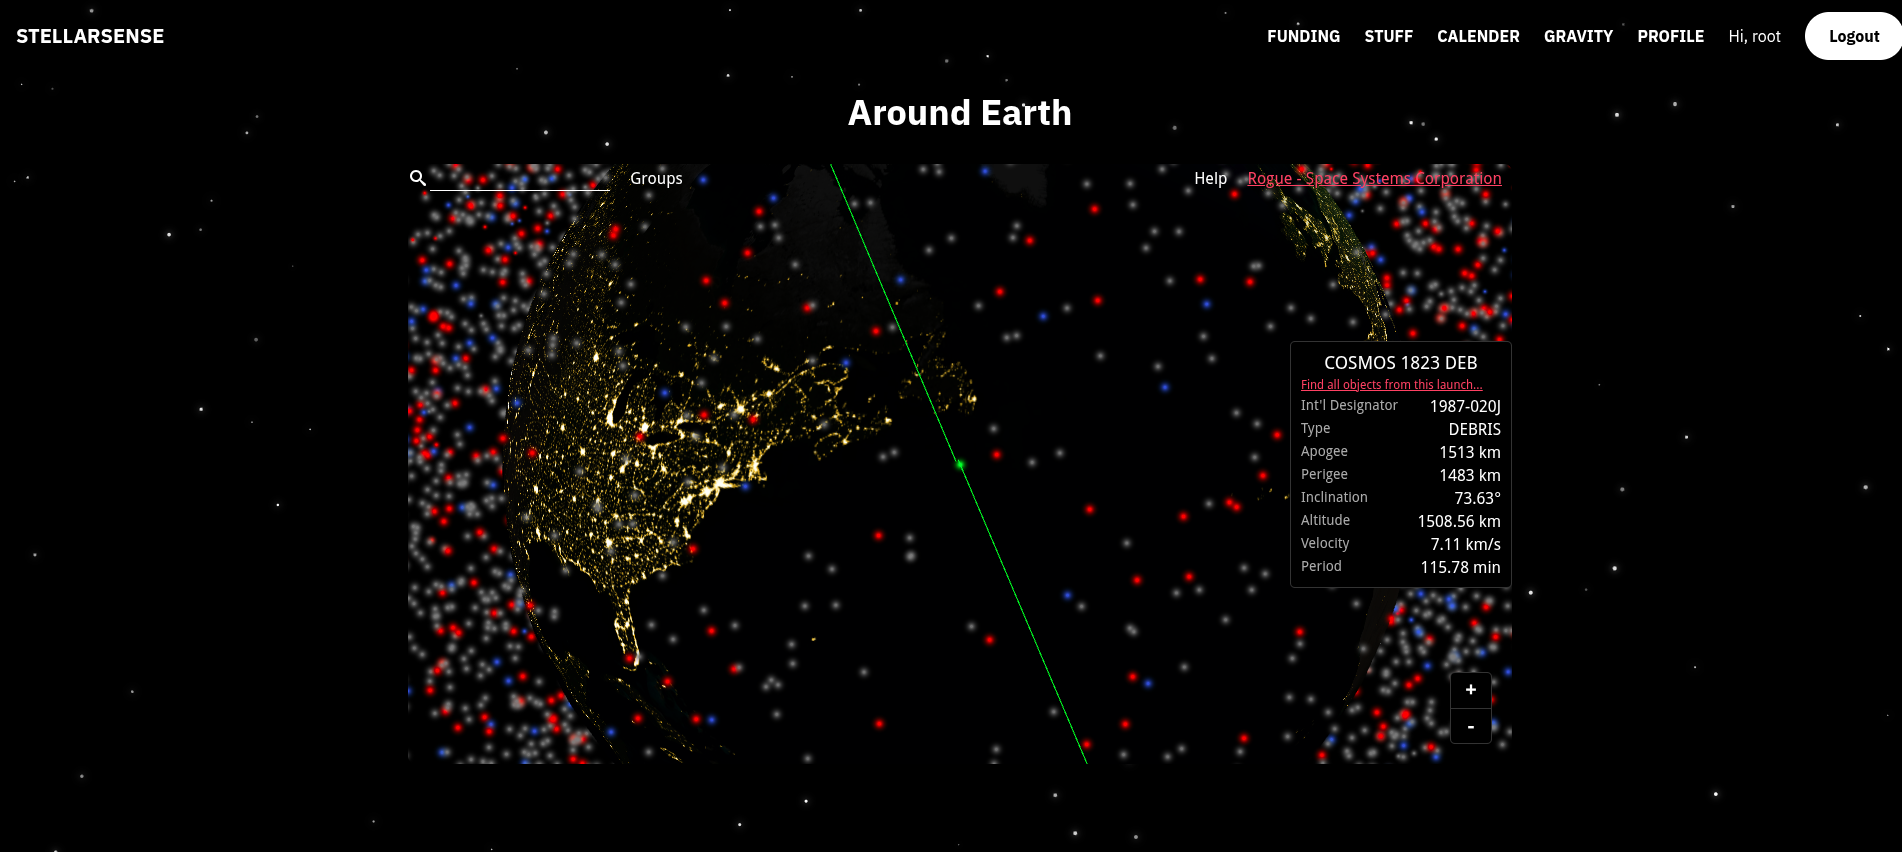
Task: Click the 1987-020J designator value
Action: coord(1465,406)
